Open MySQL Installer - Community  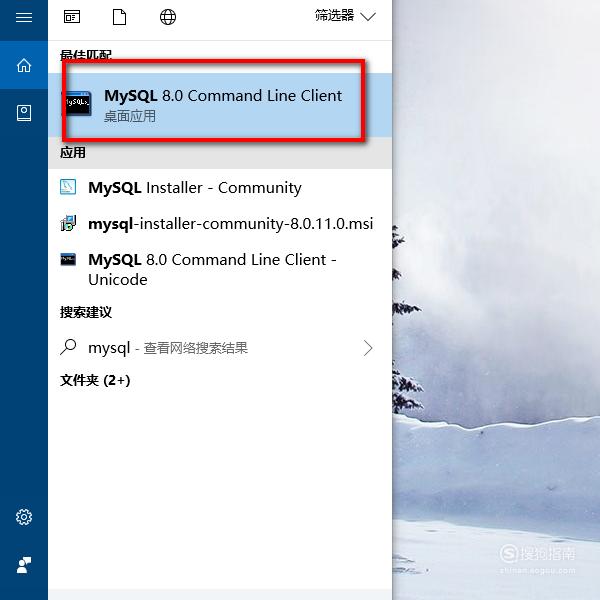pyautogui.click(x=220, y=188)
